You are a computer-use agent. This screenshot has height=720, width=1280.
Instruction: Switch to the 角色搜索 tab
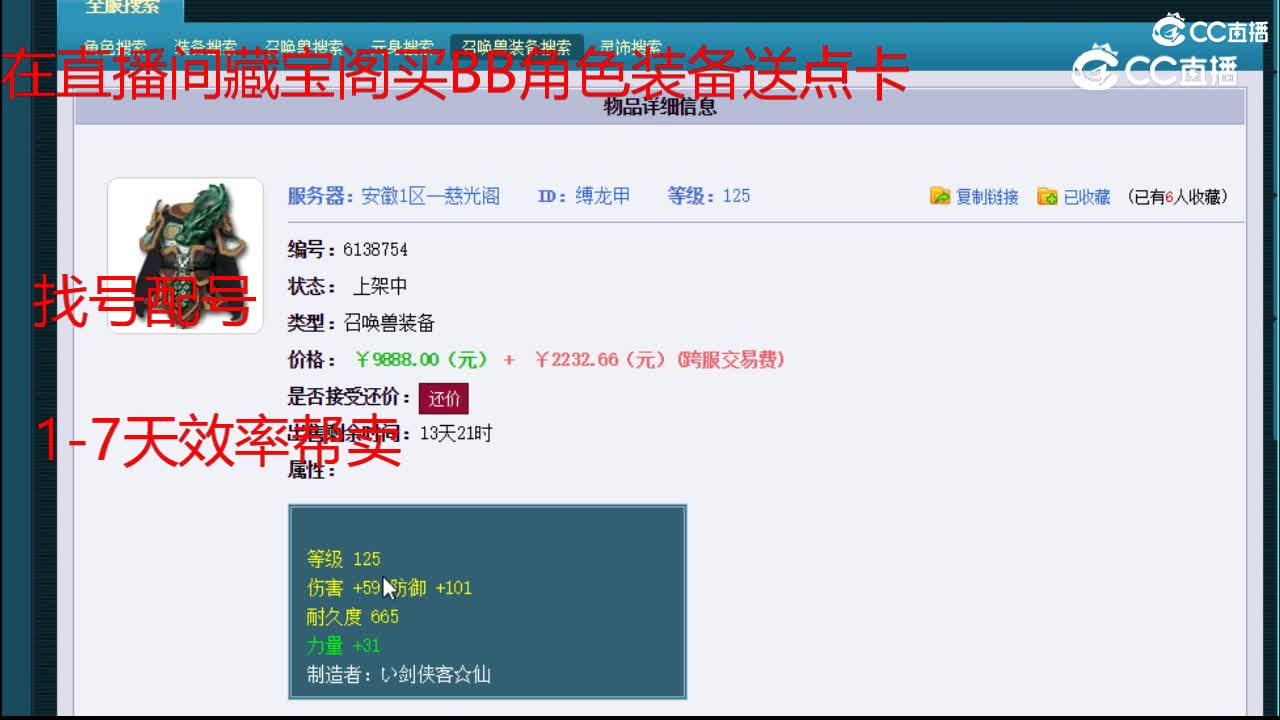tap(112, 46)
